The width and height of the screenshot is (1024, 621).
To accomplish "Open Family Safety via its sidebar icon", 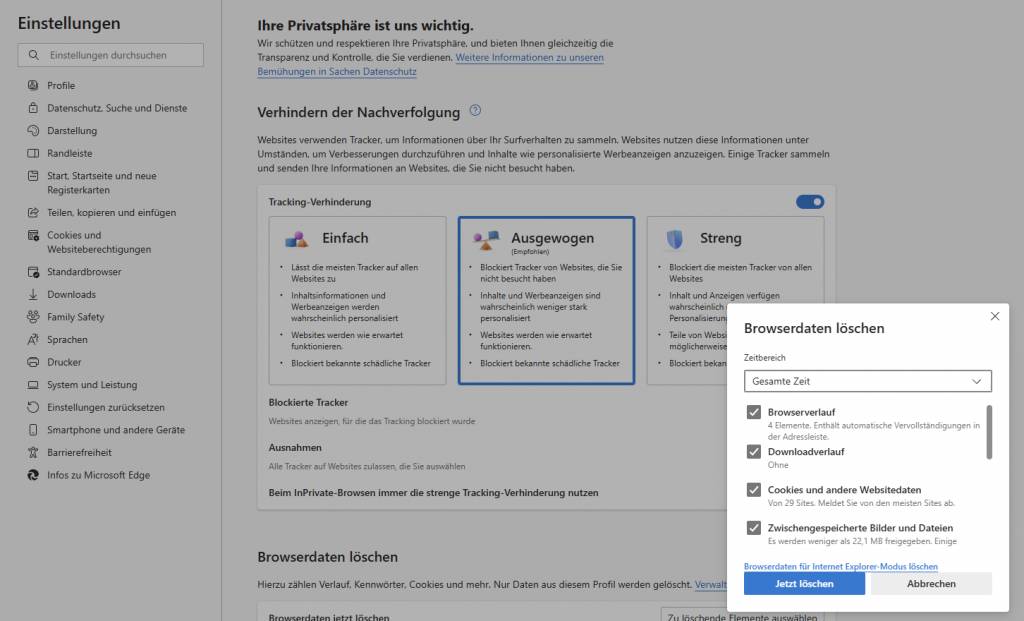I will (32, 317).
